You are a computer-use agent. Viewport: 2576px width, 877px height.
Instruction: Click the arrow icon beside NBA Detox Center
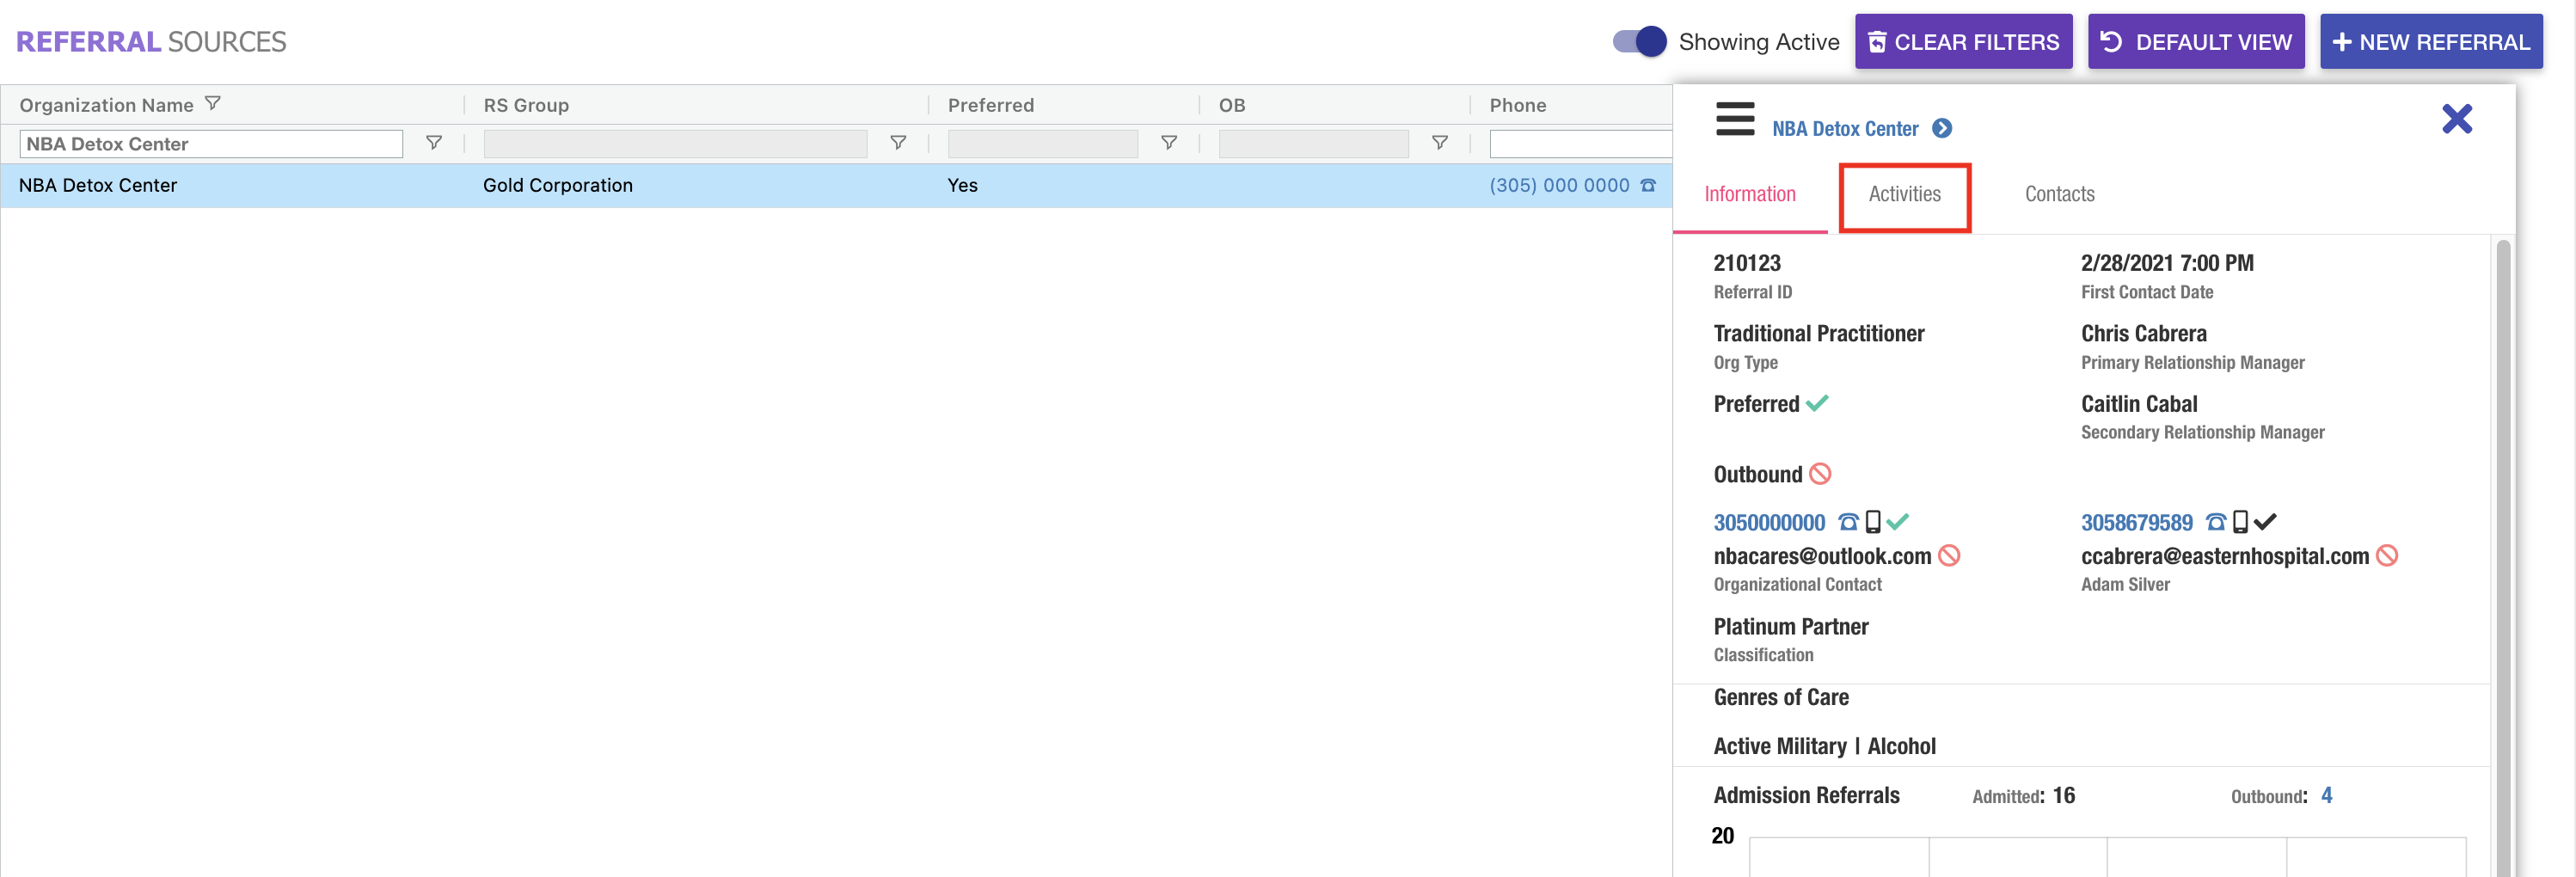(x=1942, y=128)
